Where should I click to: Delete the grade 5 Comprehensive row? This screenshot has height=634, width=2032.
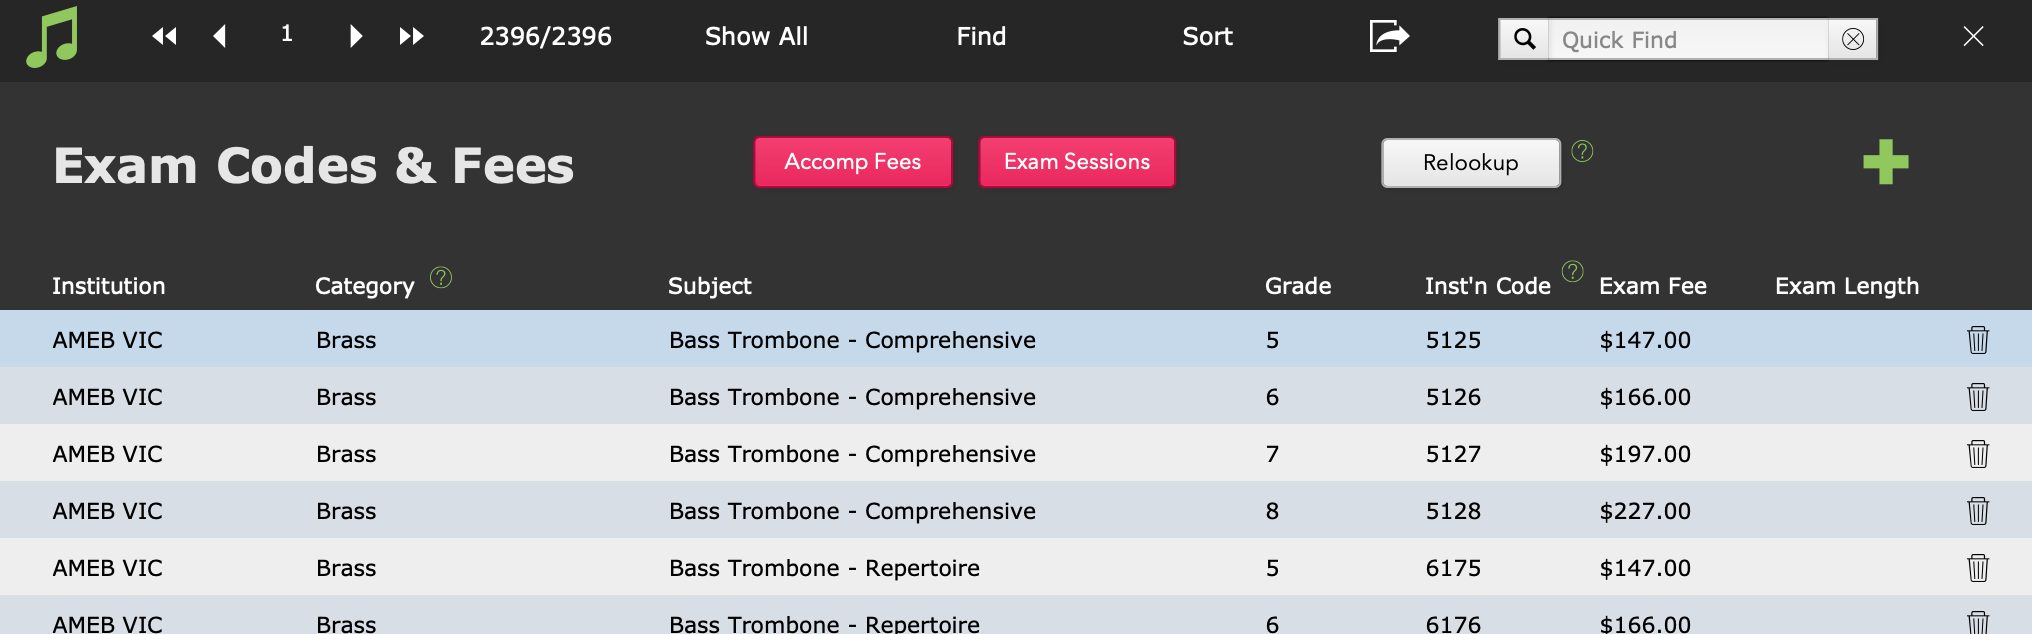pos(1978,340)
